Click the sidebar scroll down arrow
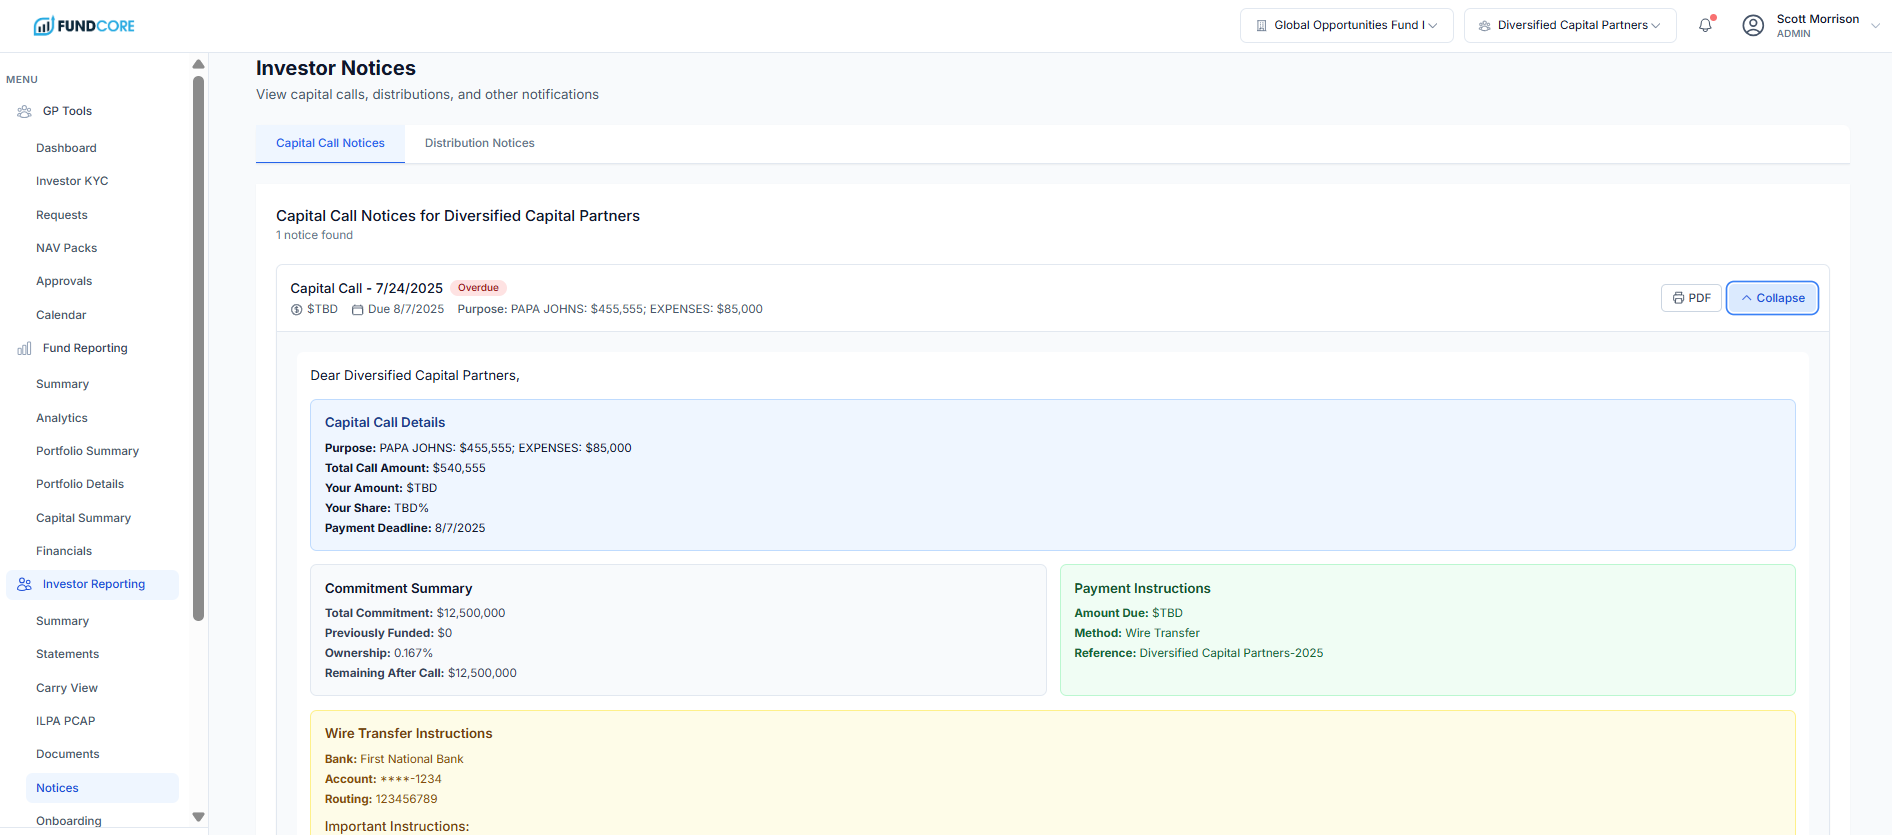The width and height of the screenshot is (1892, 835). (198, 817)
